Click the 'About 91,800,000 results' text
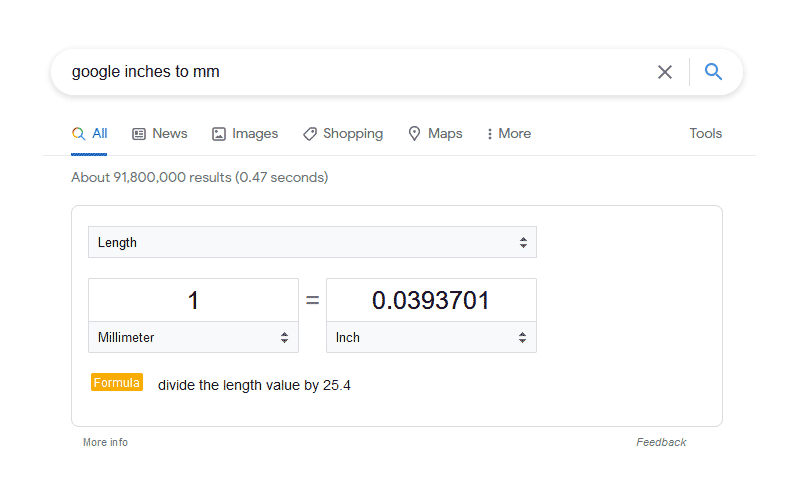Viewport: 800px width, 500px height. pos(199,178)
